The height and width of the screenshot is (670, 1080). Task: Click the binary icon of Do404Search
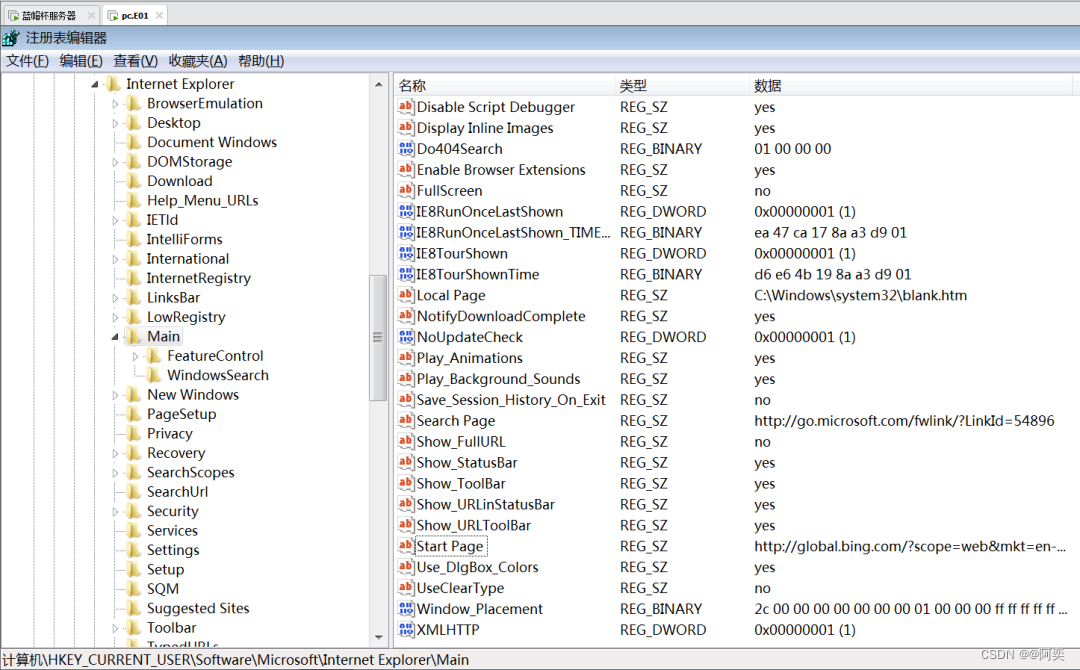[x=406, y=149]
